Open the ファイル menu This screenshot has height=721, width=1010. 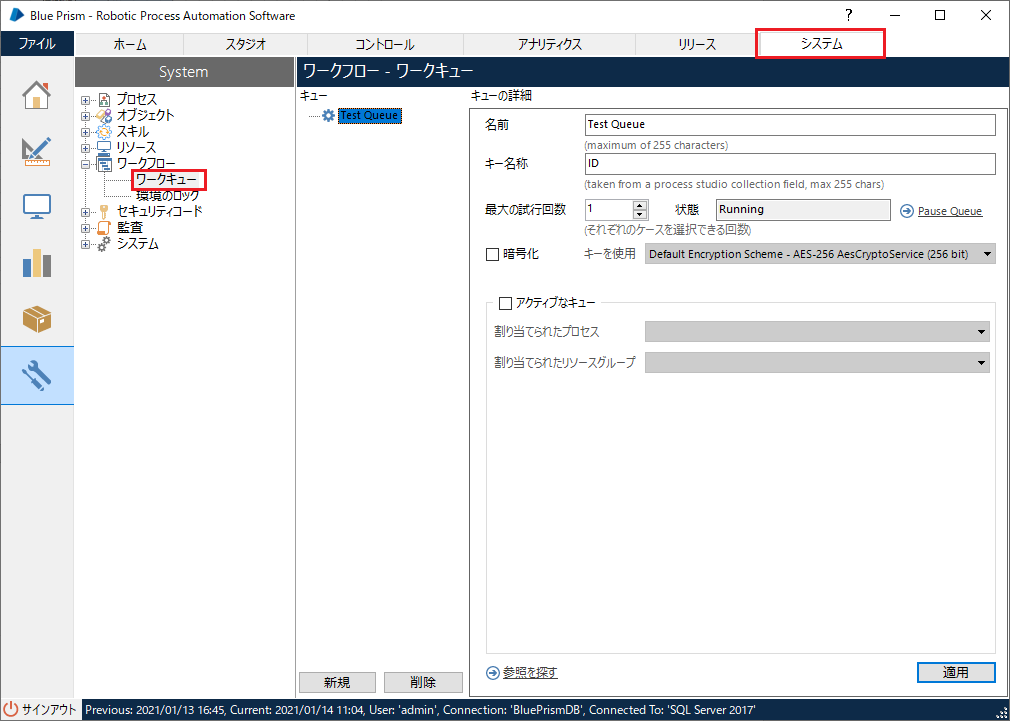click(x=37, y=44)
